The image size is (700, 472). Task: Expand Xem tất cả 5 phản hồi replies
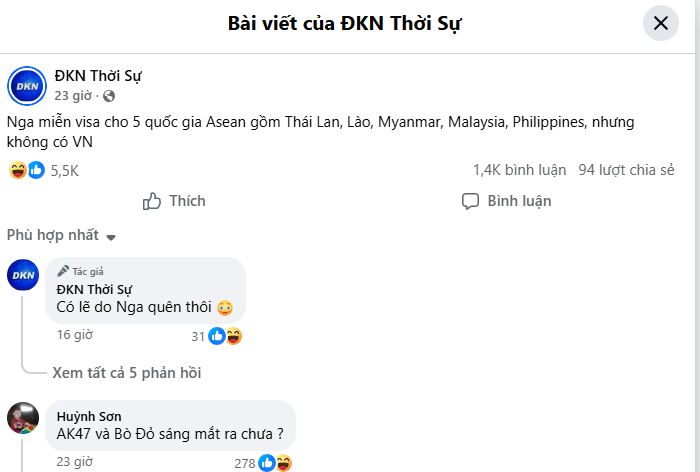127,373
